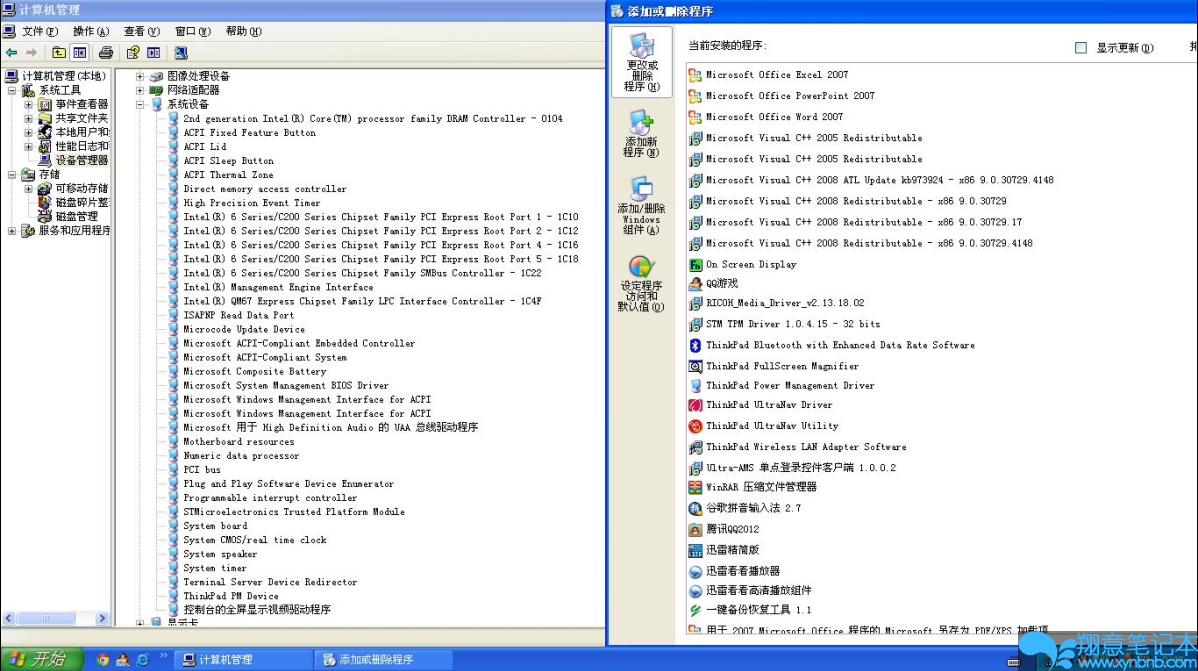This screenshot has width=1198, height=671.
Task: Collapse the 系统工具 tree node
Action: [12, 90]
